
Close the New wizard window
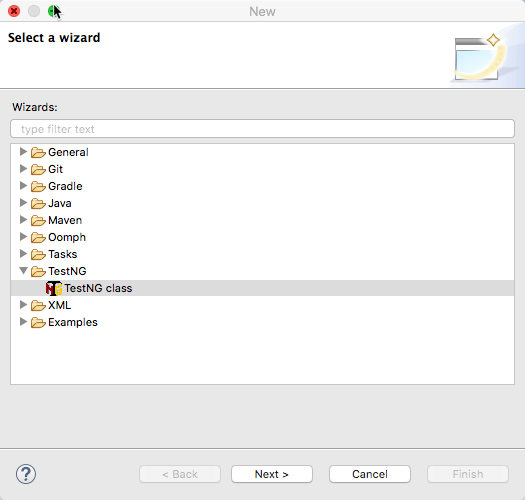click(x=14, y=11)
